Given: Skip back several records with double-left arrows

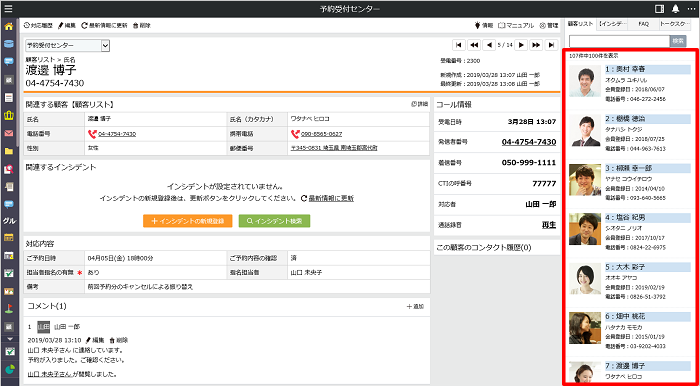Looking at the screenshot, I should [x=474, y=45].
